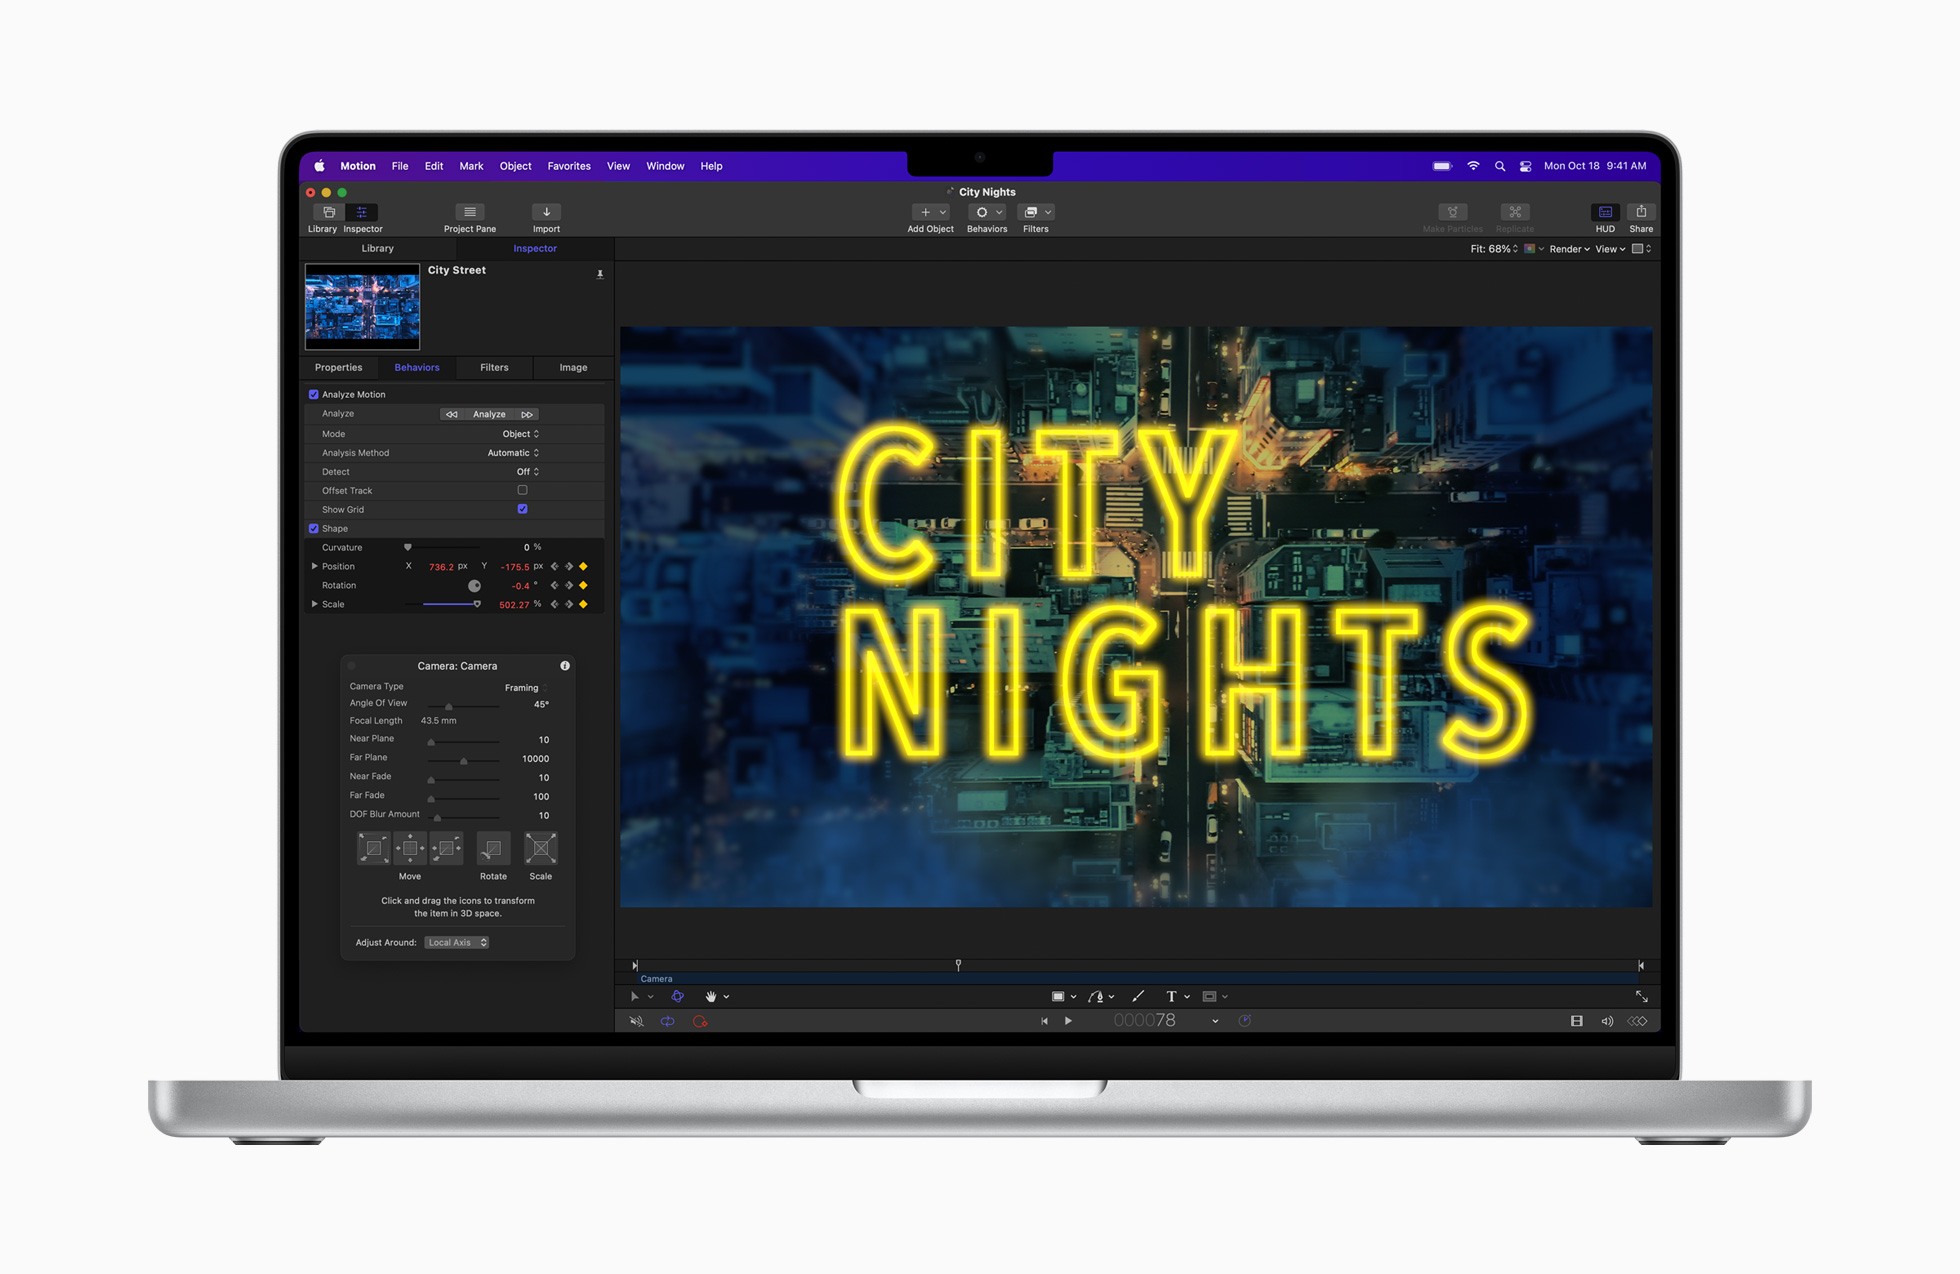
Task: Click the playback play button
Action: [x=1069, y=1020]
